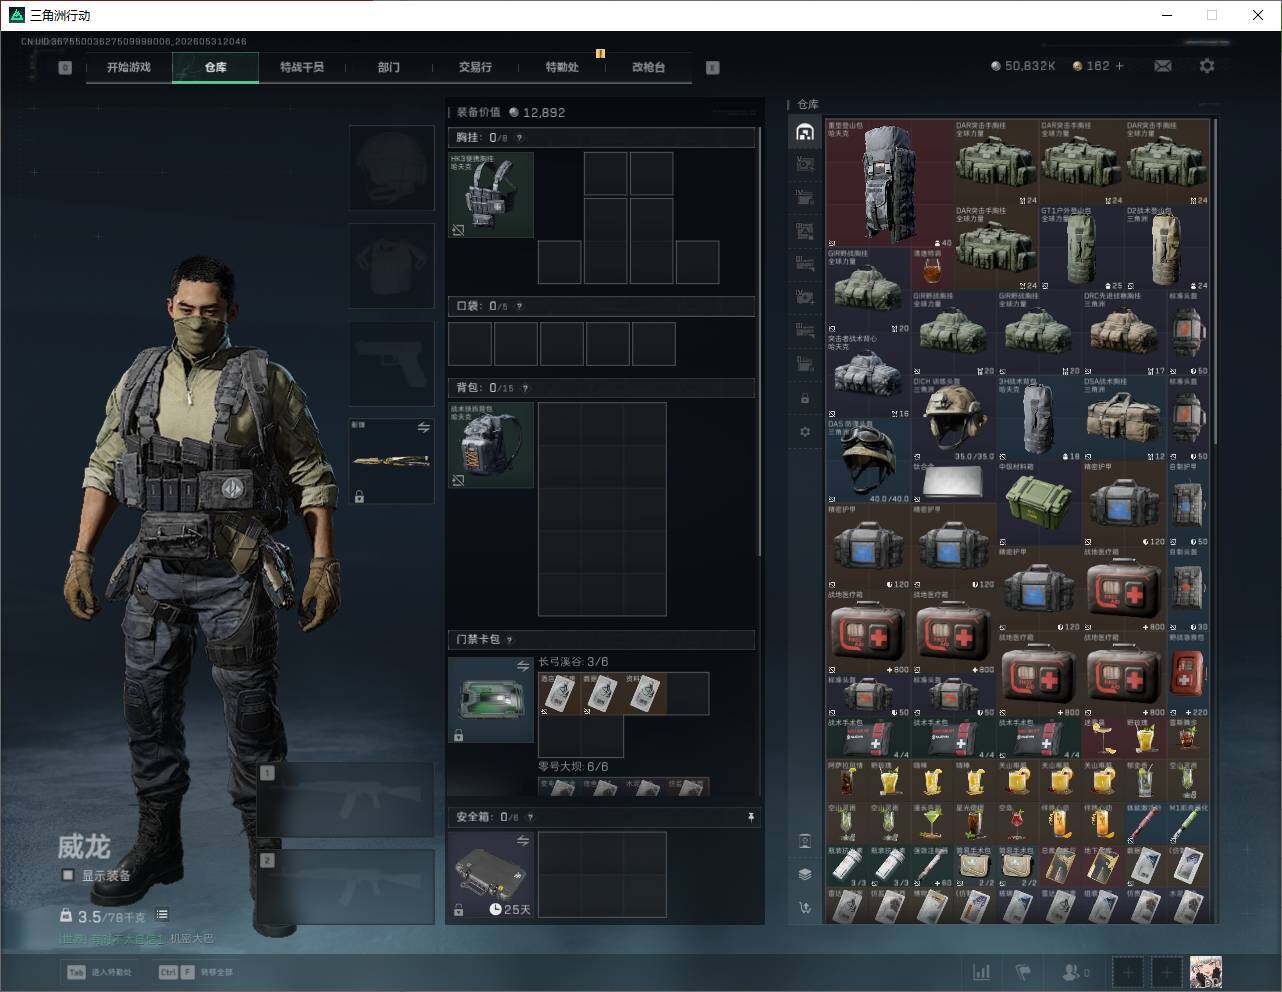Screen dimensions: 1282x992
Task: Open the 部门 tab
Action: coord(389,67)
